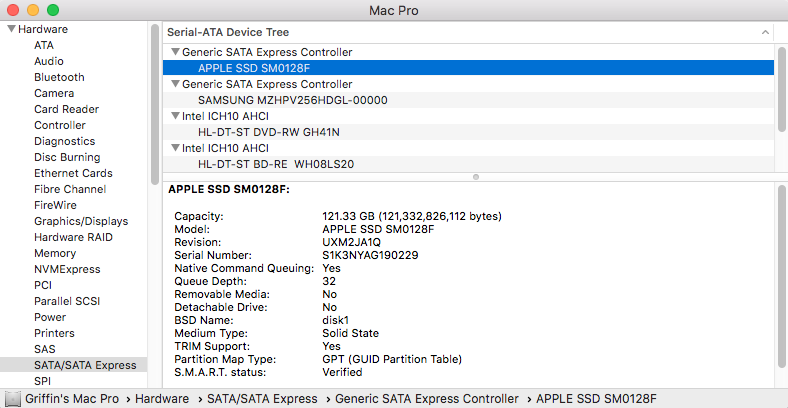
Task: Select APPLE SSD SM0128F in device tree
Action: pos(468,68)
